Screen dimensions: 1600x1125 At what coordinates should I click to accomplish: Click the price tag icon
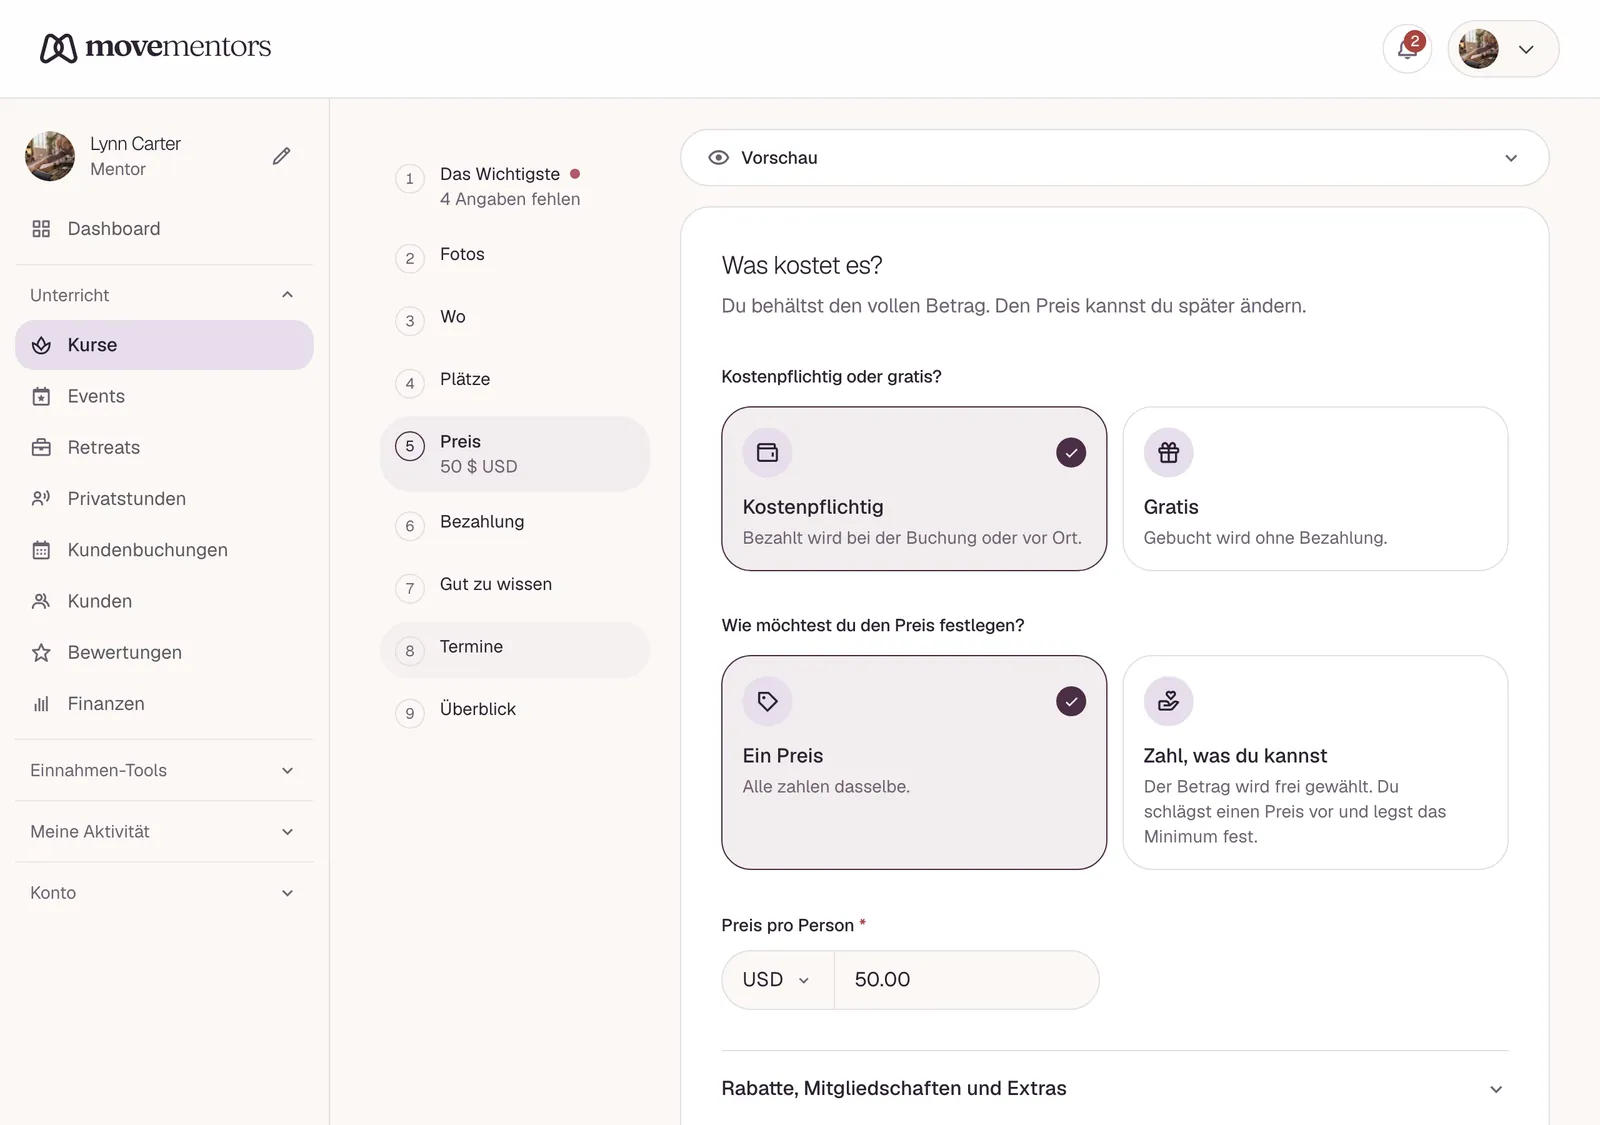click(x=768, y=702)
